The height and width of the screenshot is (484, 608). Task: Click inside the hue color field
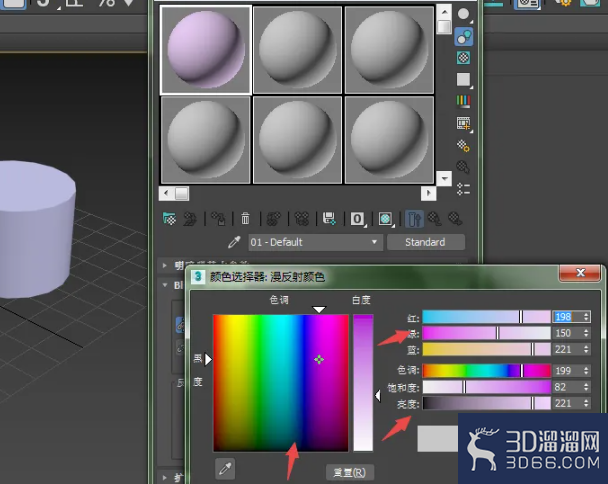point(281,383)
